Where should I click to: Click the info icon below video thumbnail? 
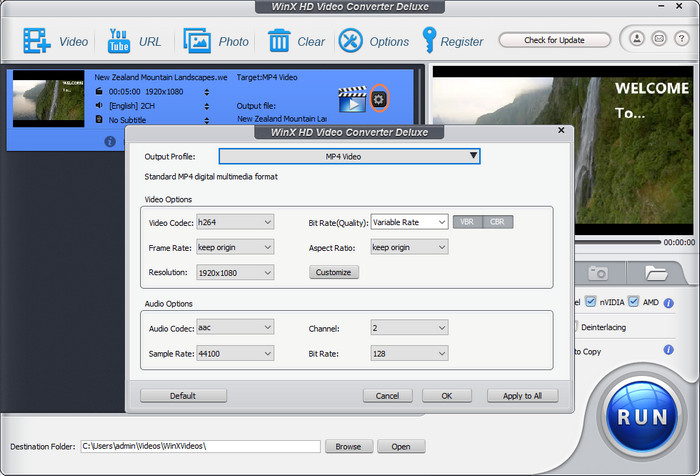pos(110,142)
